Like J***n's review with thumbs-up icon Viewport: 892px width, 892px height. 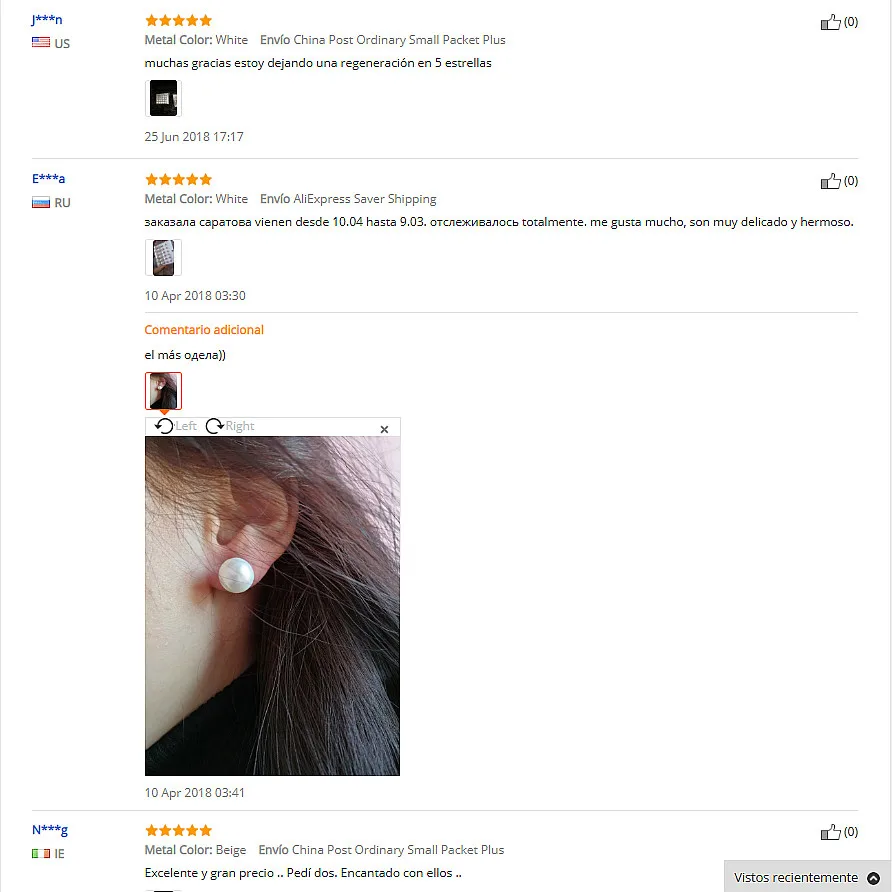[x=830, y=22]
